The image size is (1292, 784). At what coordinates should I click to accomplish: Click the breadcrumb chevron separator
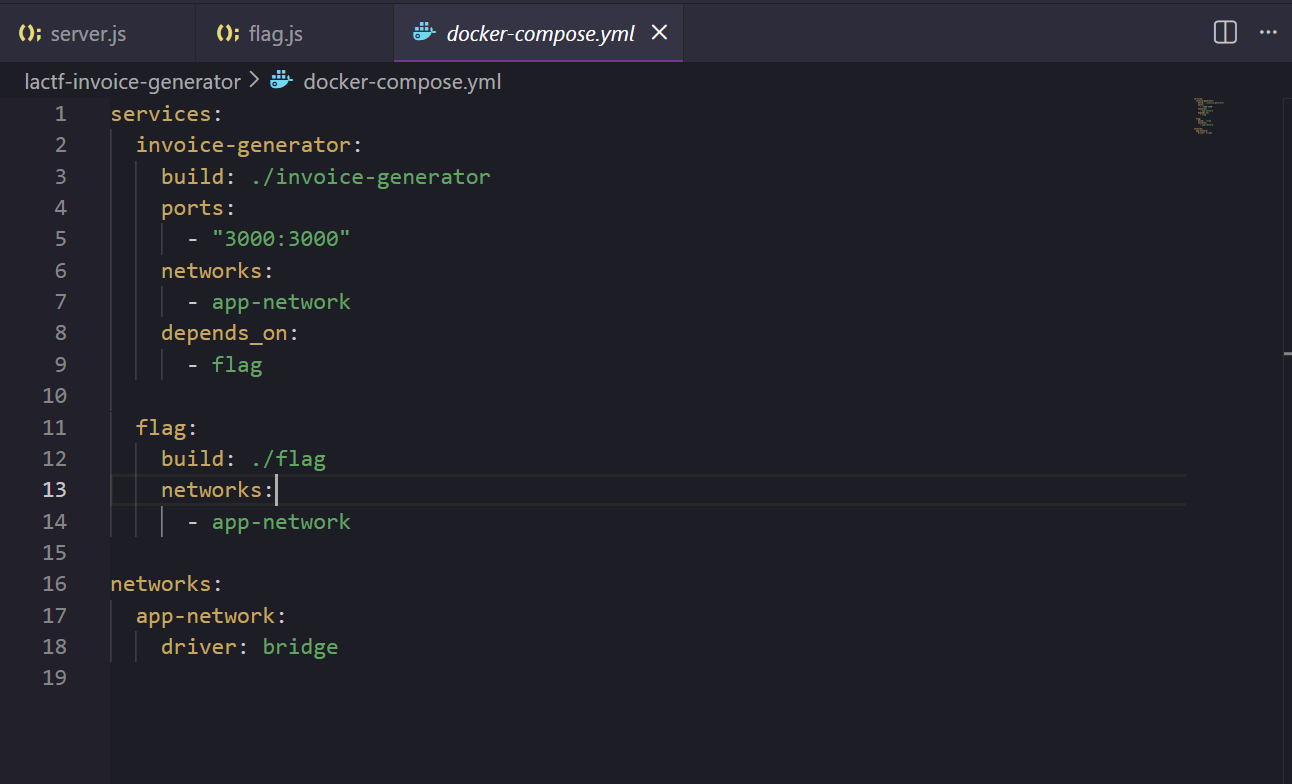tap(254, 81)
